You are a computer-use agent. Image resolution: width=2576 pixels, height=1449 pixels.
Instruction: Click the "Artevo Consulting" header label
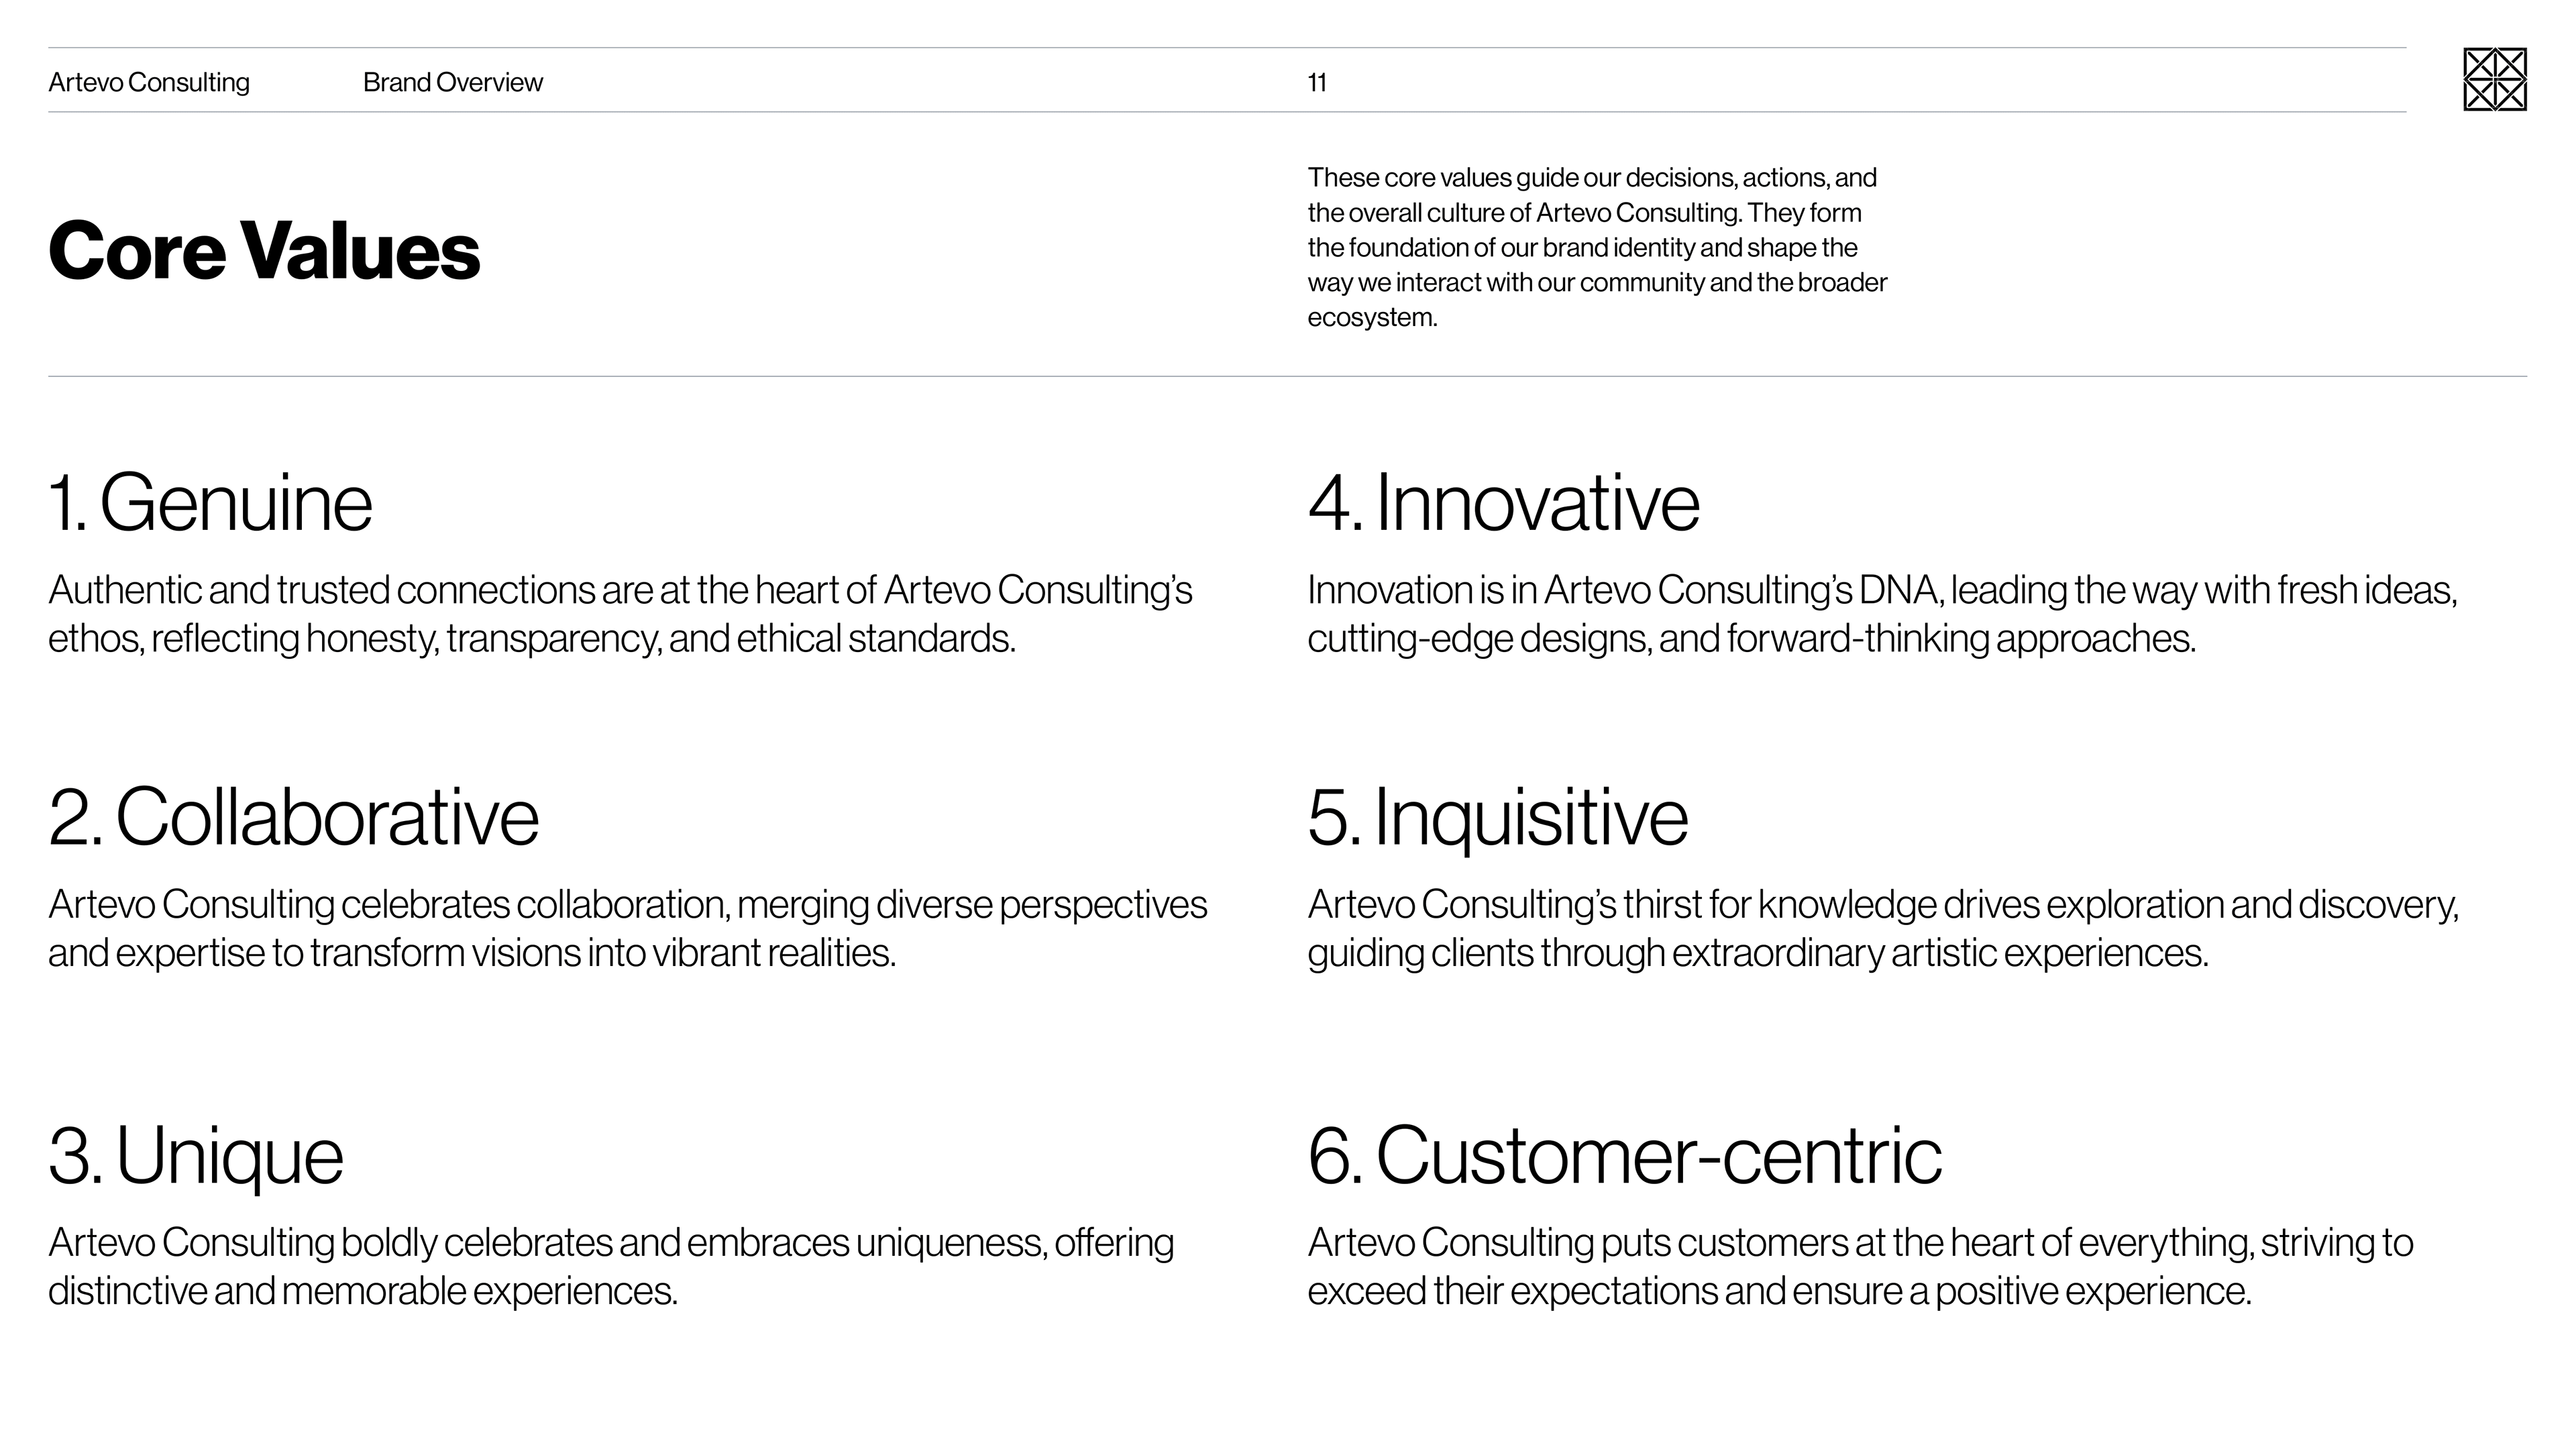point(149,82)
